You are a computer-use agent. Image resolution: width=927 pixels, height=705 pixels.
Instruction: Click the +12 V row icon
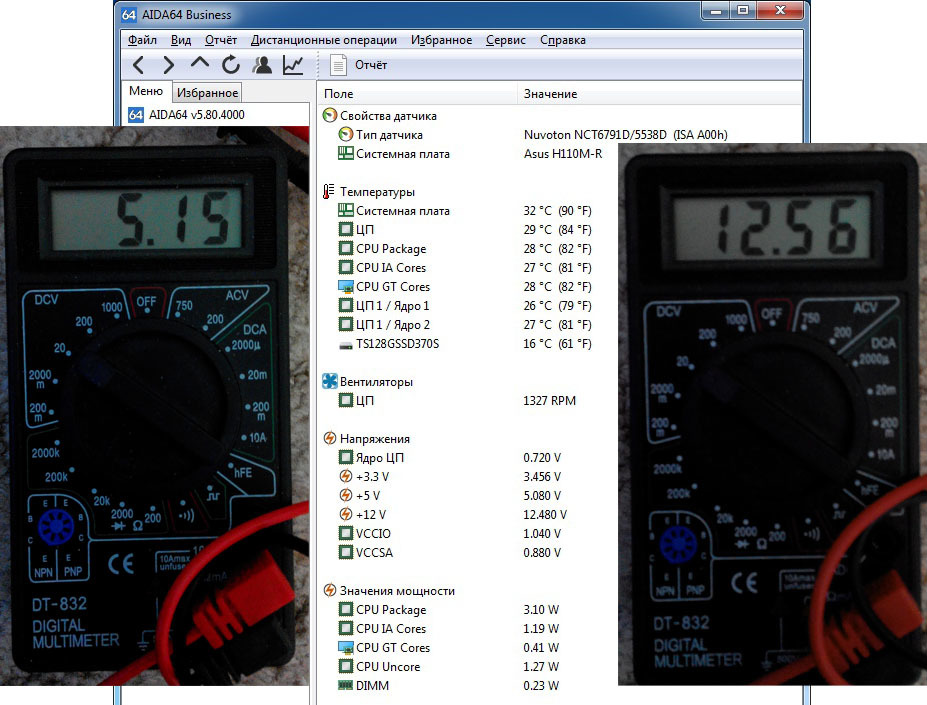pyautogui.click(x=346, y=514)
